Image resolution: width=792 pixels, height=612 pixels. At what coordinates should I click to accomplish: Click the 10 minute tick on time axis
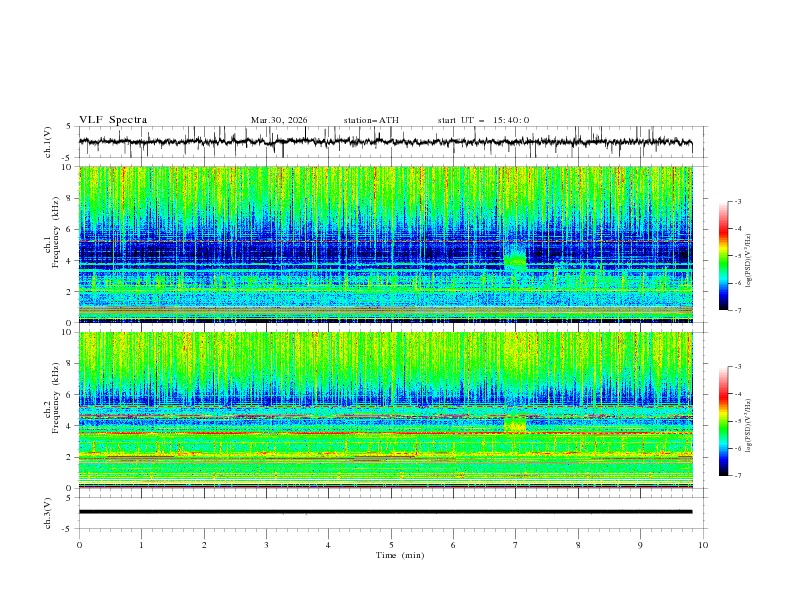[x=703, y=545]
